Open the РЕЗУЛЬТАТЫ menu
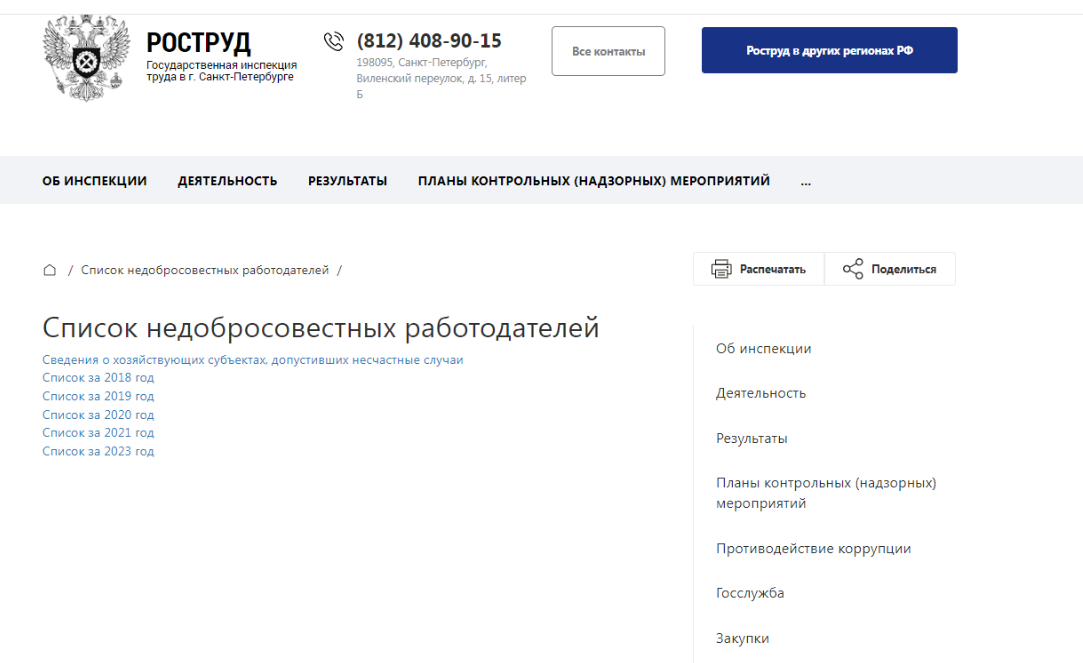The width and height of the screenshot is (1083, 663). click(347, 181)
